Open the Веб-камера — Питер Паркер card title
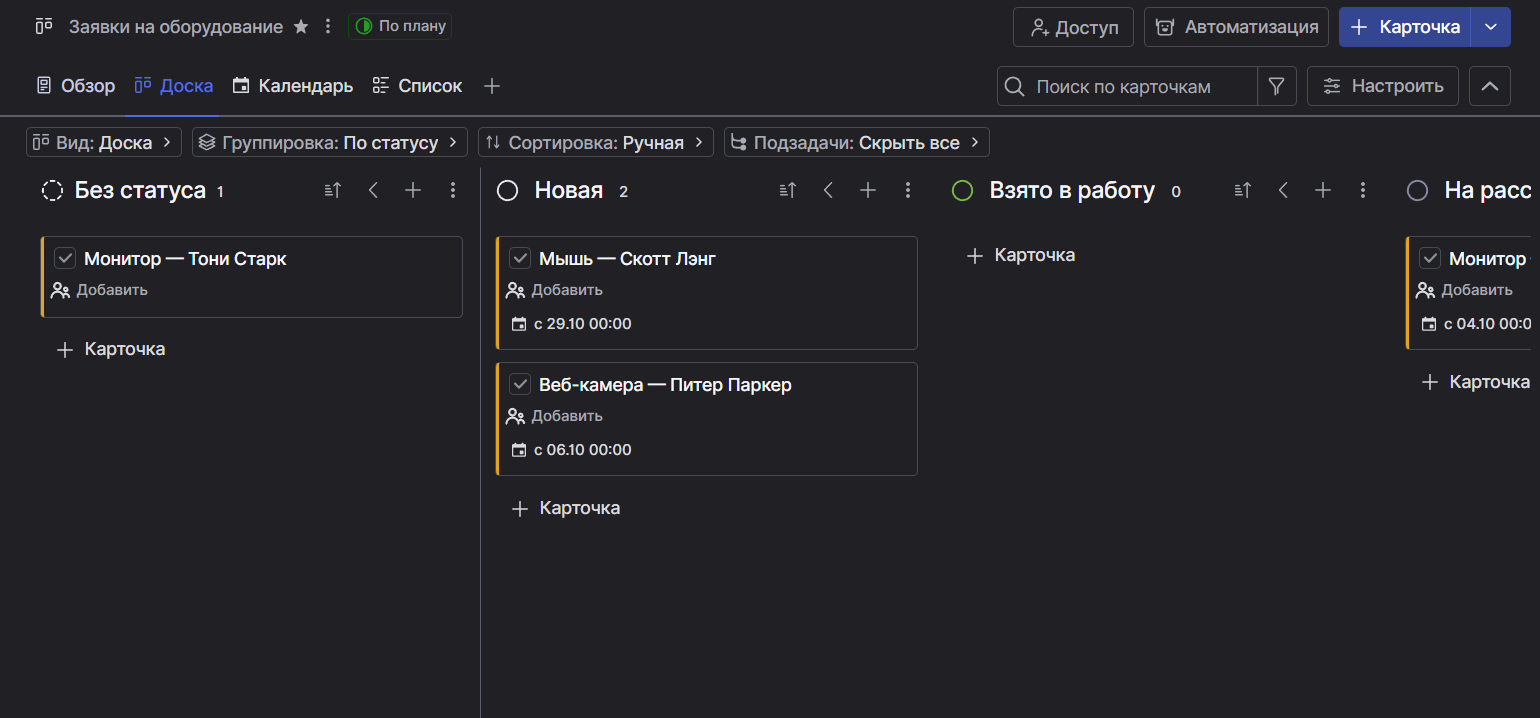This screenshot has width=1540, height=718. click(x=665, y=385)
